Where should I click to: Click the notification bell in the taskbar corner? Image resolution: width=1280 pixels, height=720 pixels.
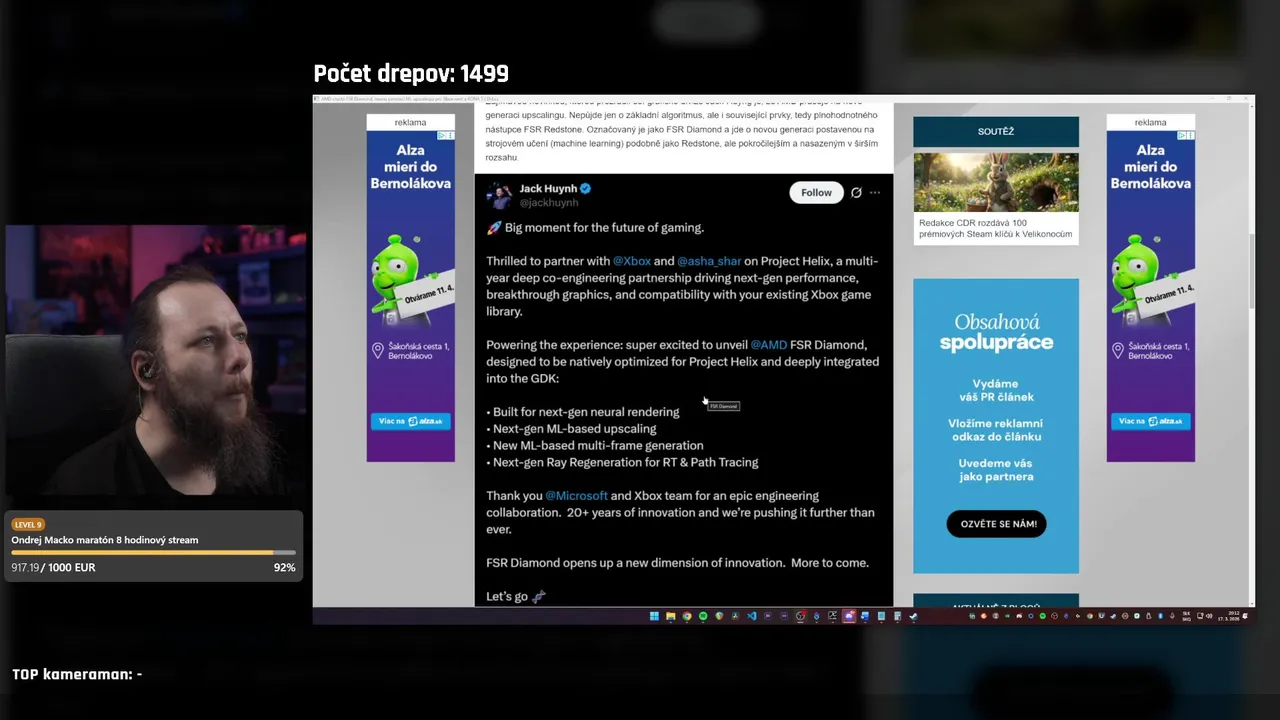(1245, 616)
